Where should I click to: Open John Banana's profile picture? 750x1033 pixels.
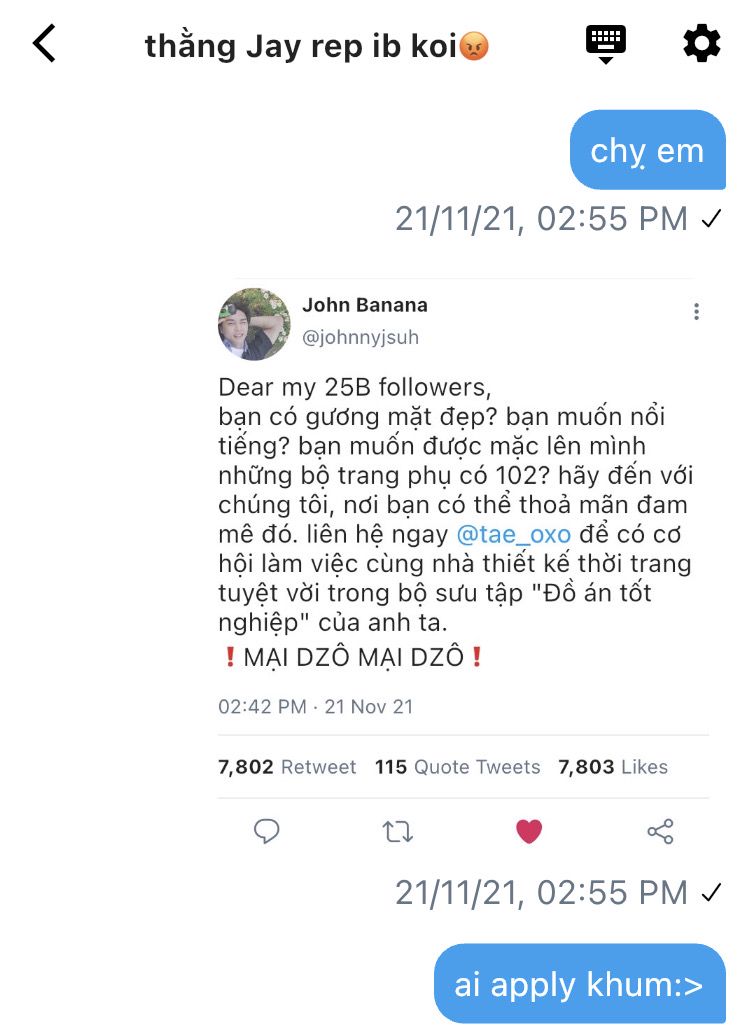254,324
